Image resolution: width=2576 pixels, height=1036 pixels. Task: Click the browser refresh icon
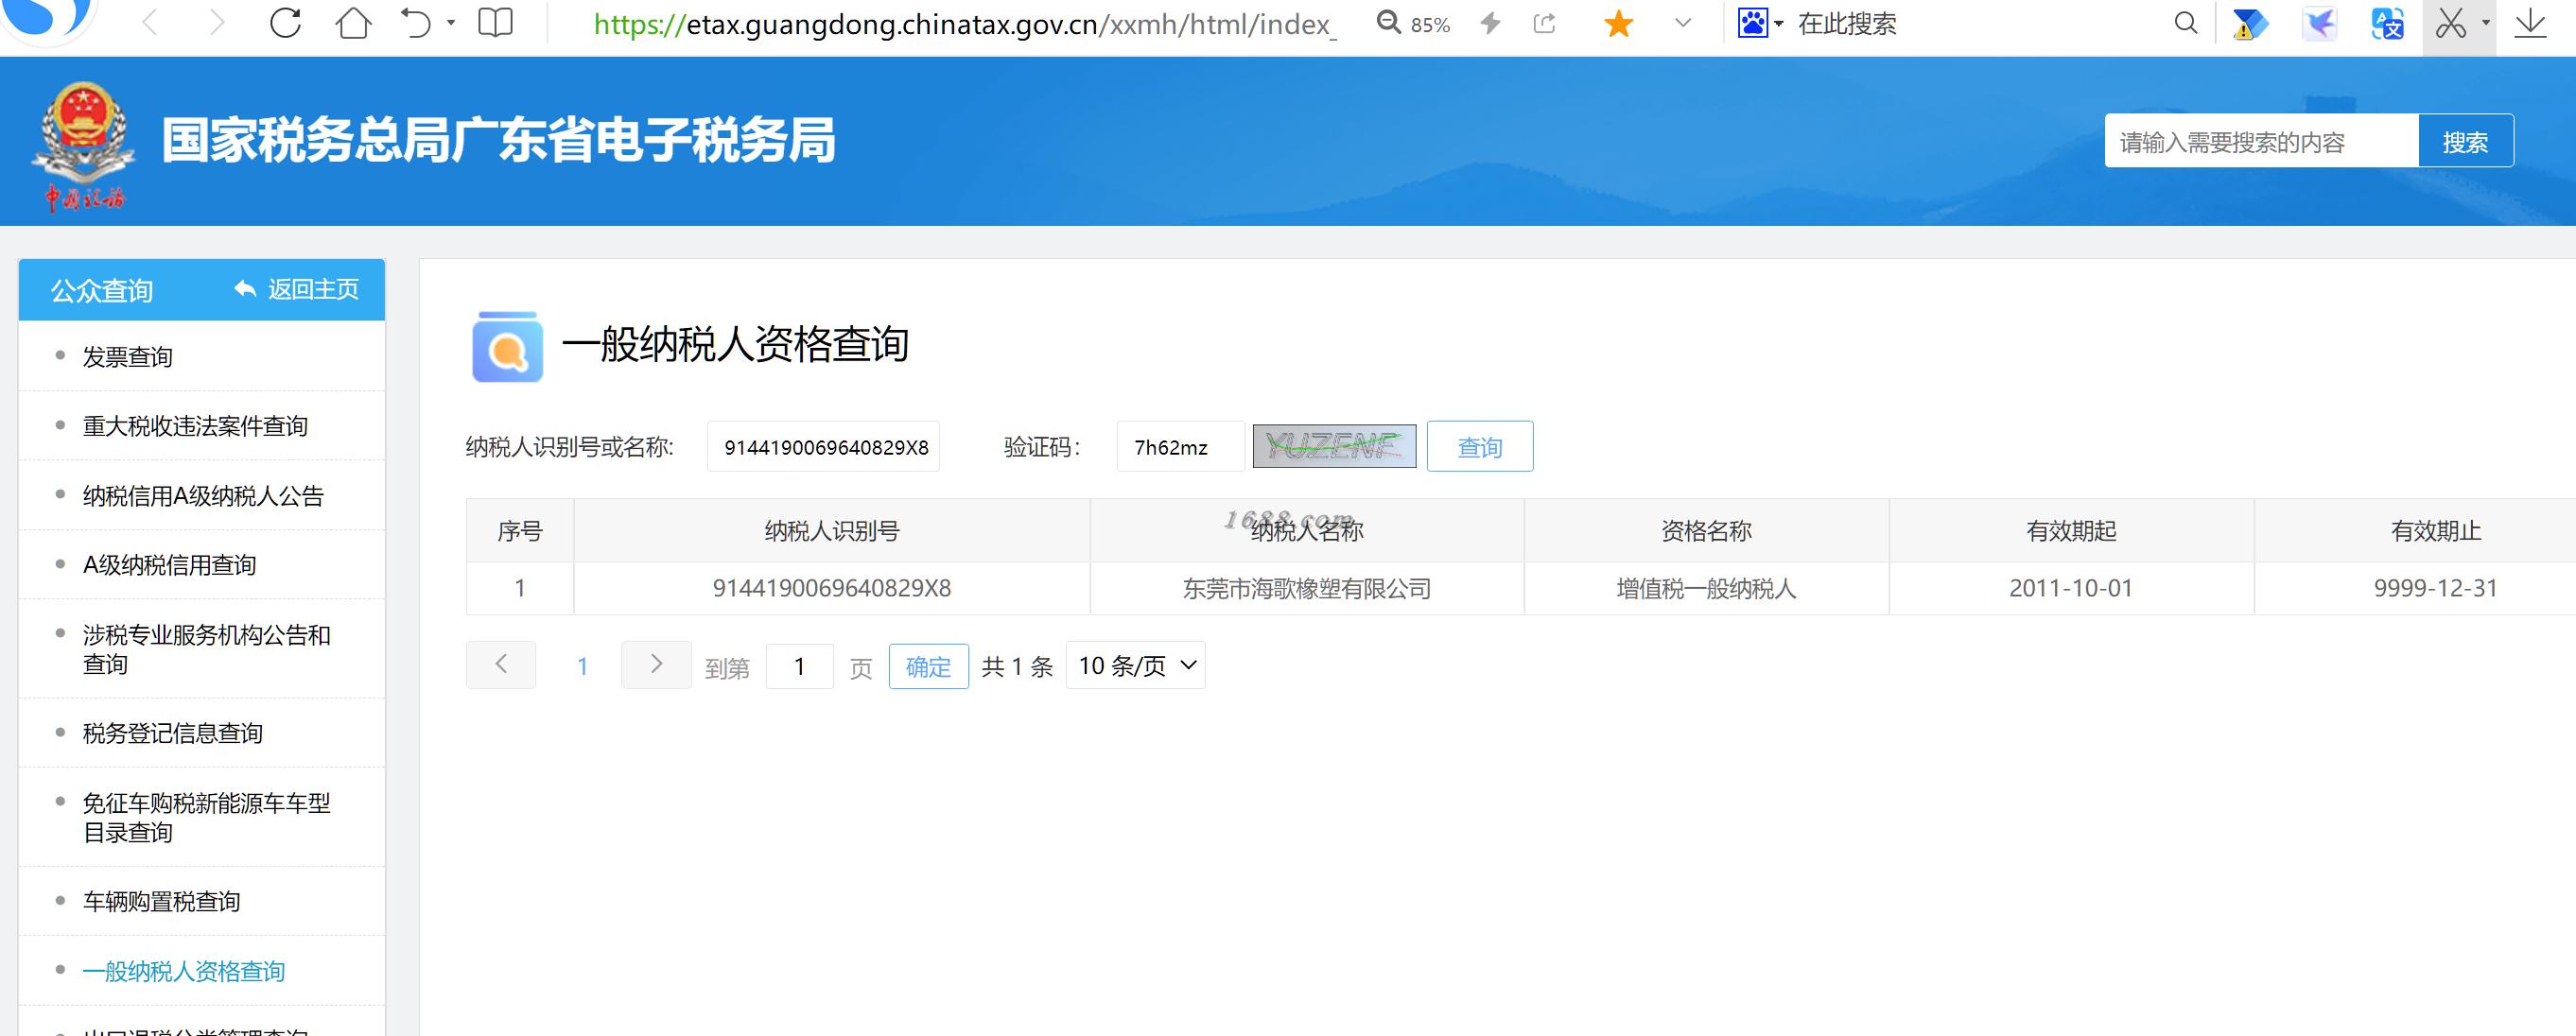[x=286, y=23]
